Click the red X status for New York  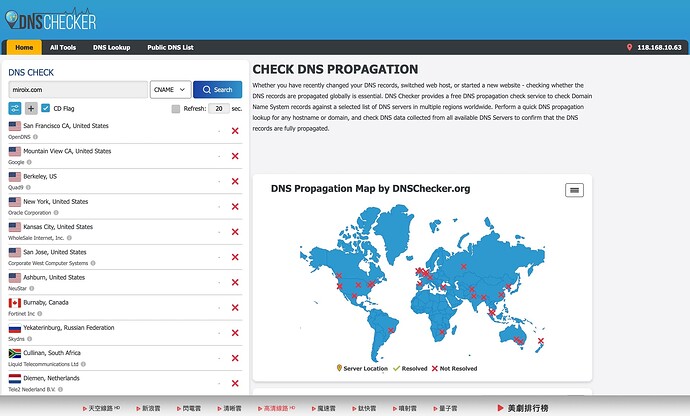[x=235, y=206]
